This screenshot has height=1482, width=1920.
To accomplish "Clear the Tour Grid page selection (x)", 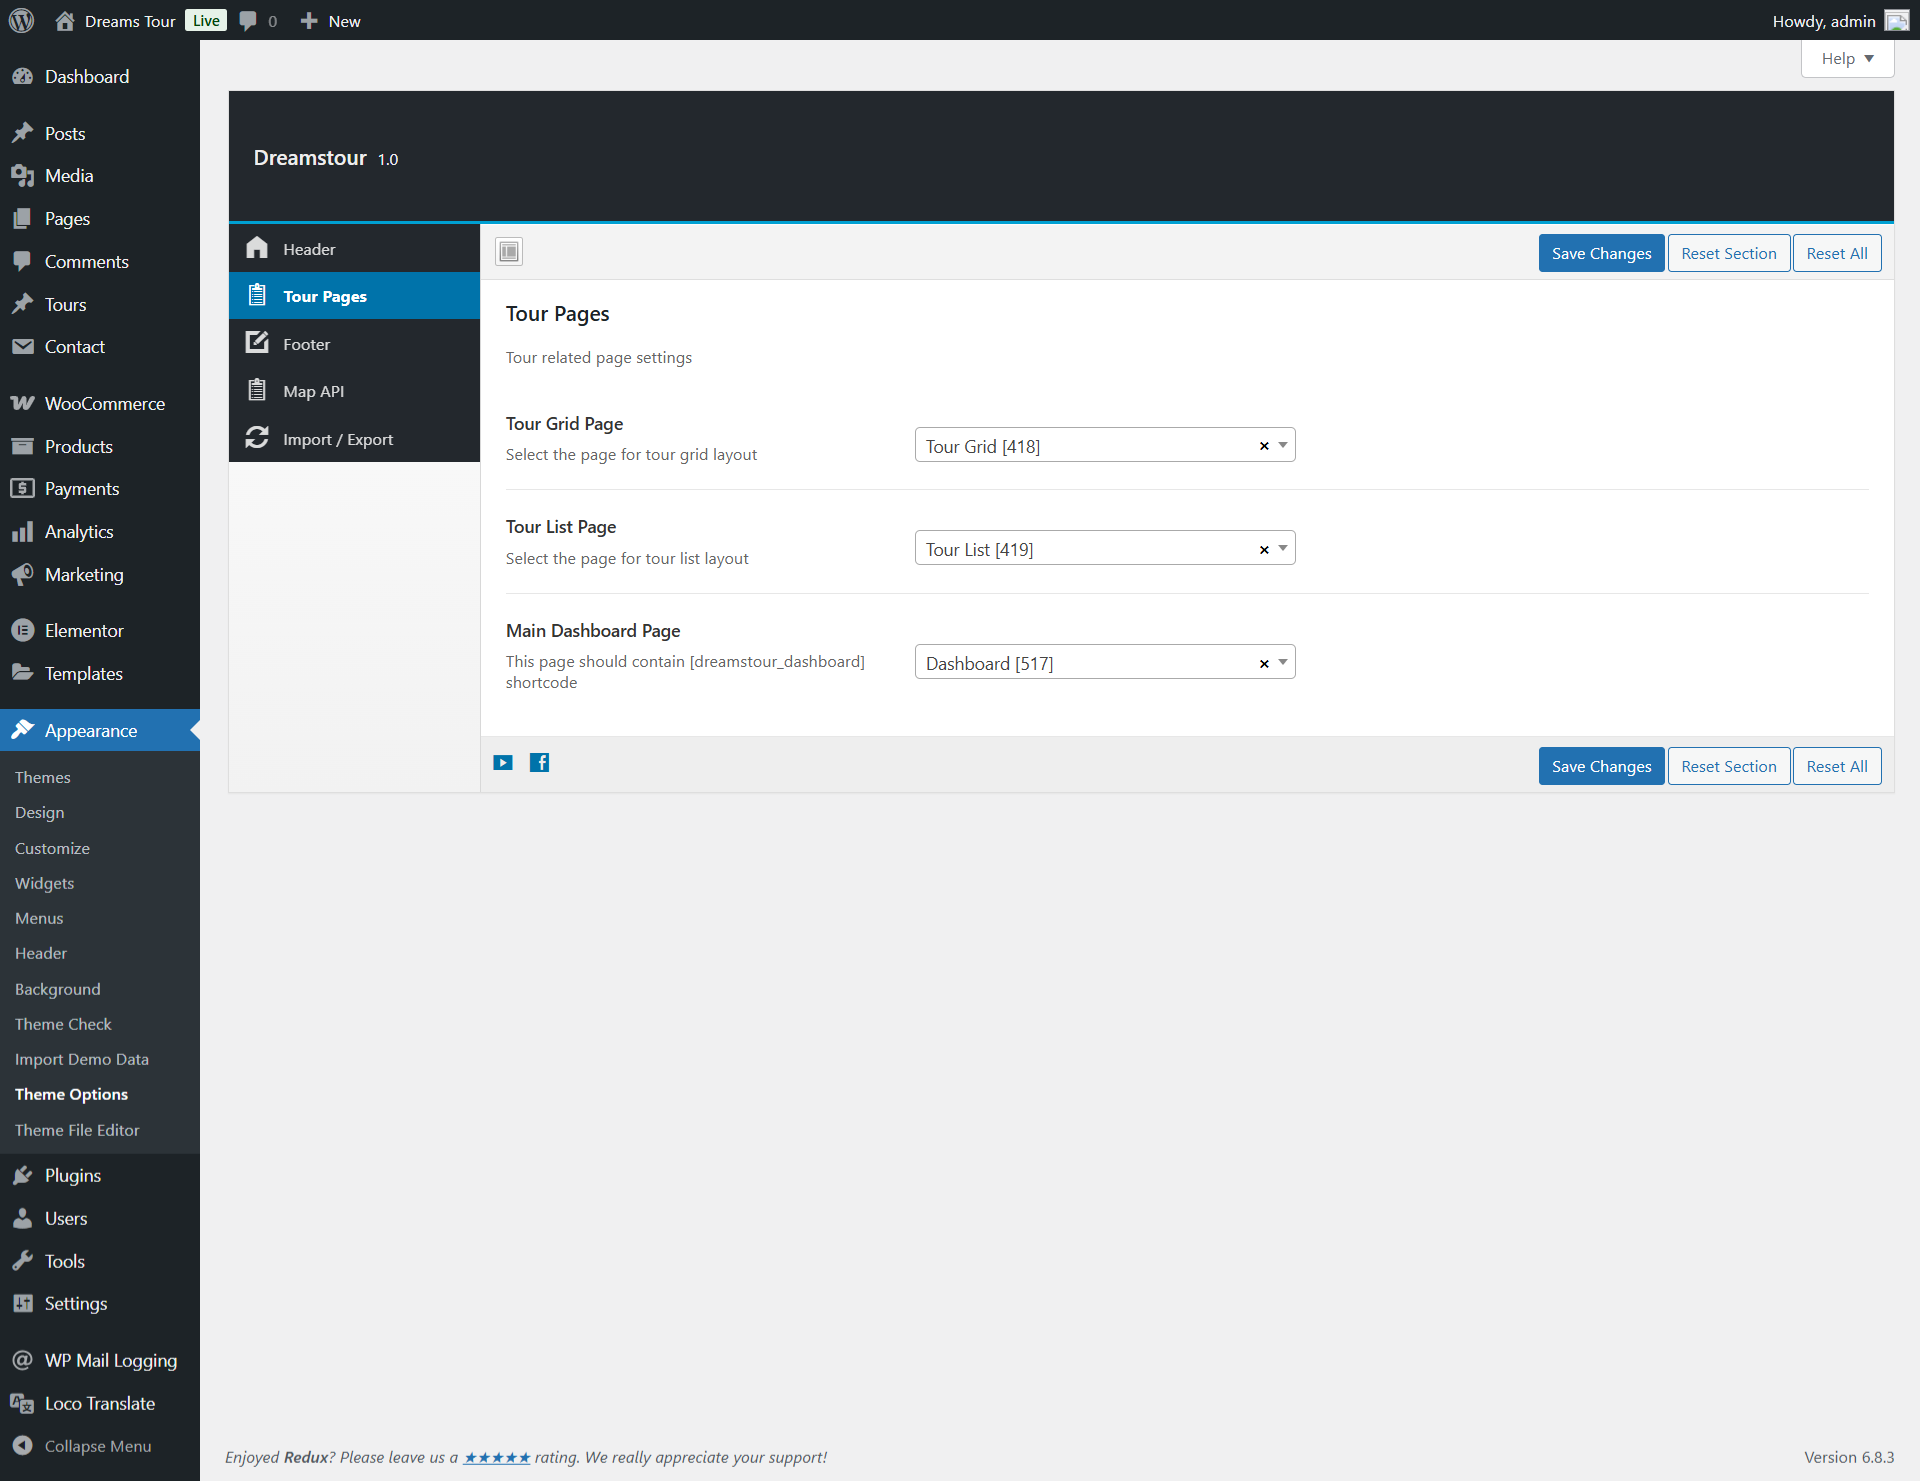I will click(x=1264, y=446).
